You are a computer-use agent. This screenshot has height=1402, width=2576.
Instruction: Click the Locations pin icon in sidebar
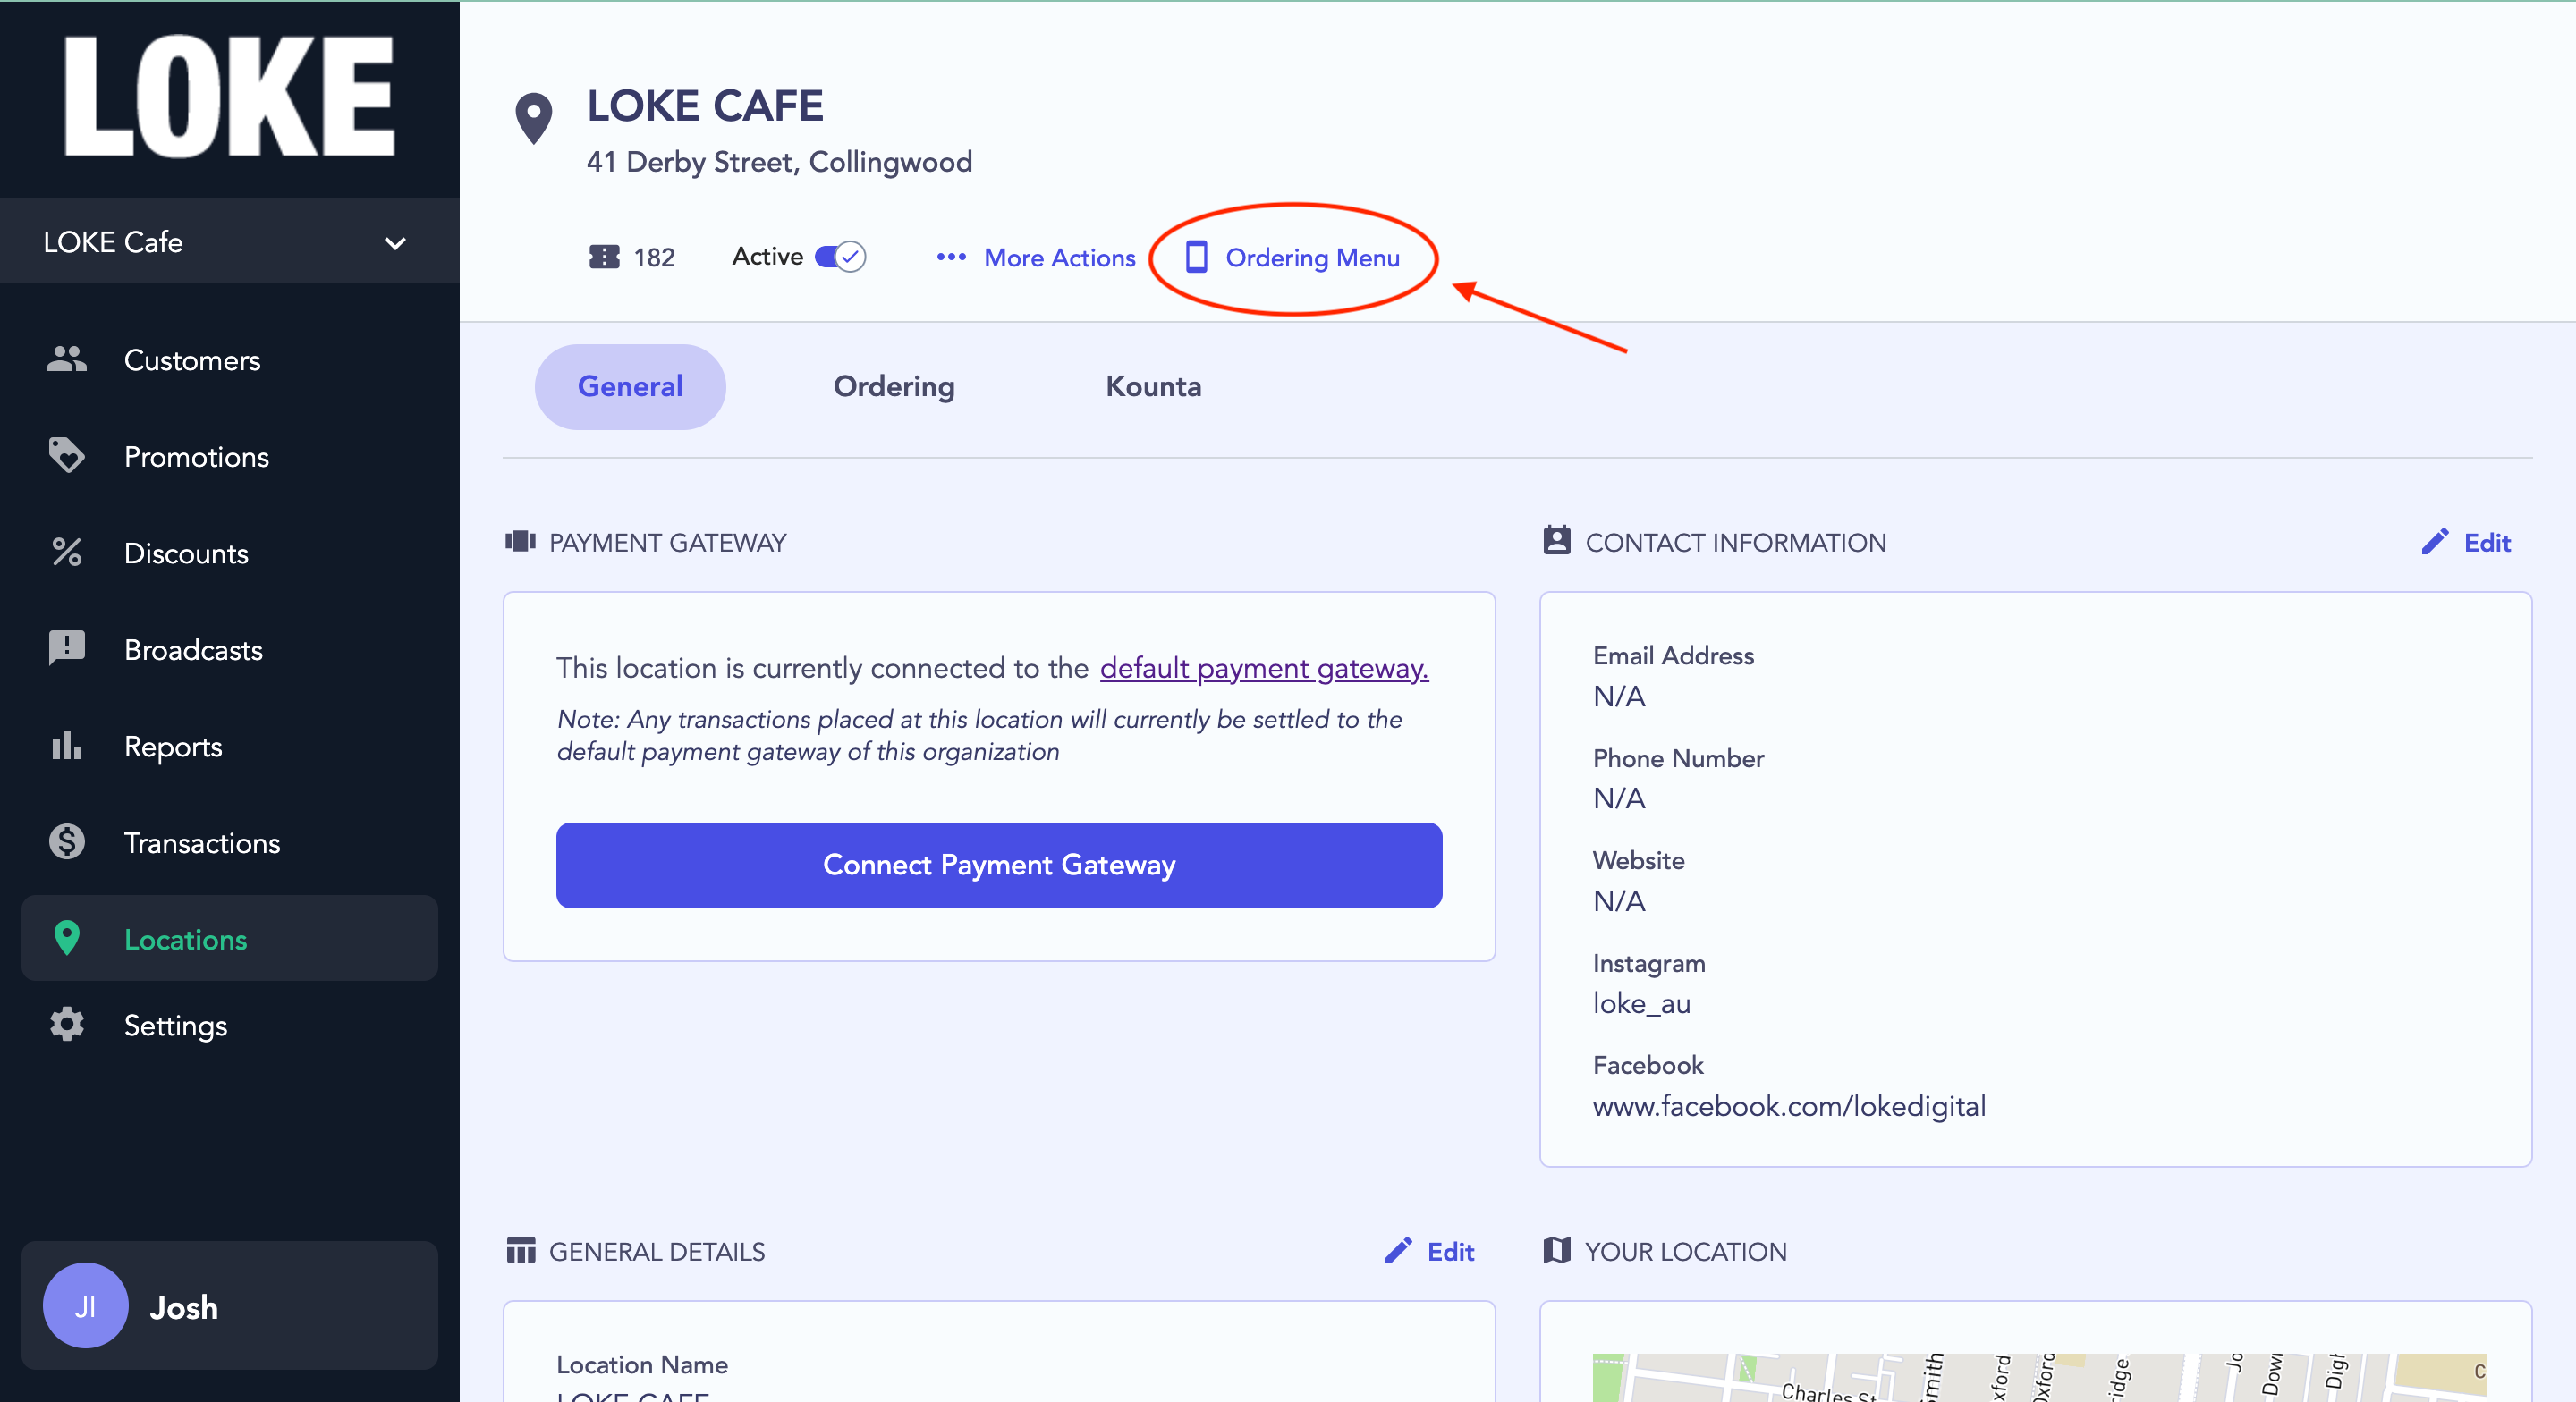click(67, 938)
